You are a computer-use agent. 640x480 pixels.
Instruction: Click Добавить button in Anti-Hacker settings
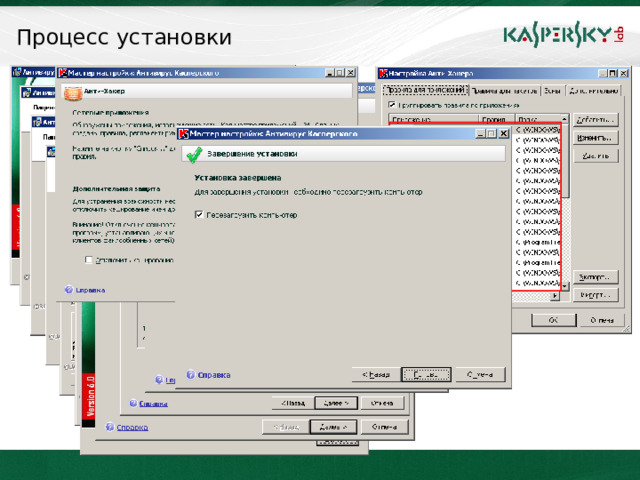pos(596,120)
